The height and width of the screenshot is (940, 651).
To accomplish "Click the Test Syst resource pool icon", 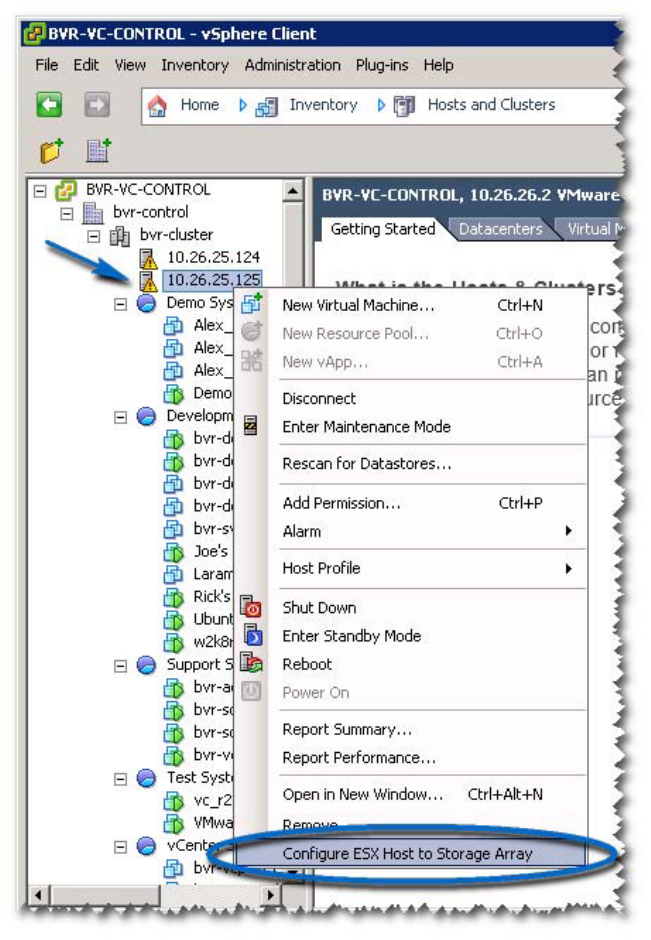I will pyautogui.click(x=146, y=778).
